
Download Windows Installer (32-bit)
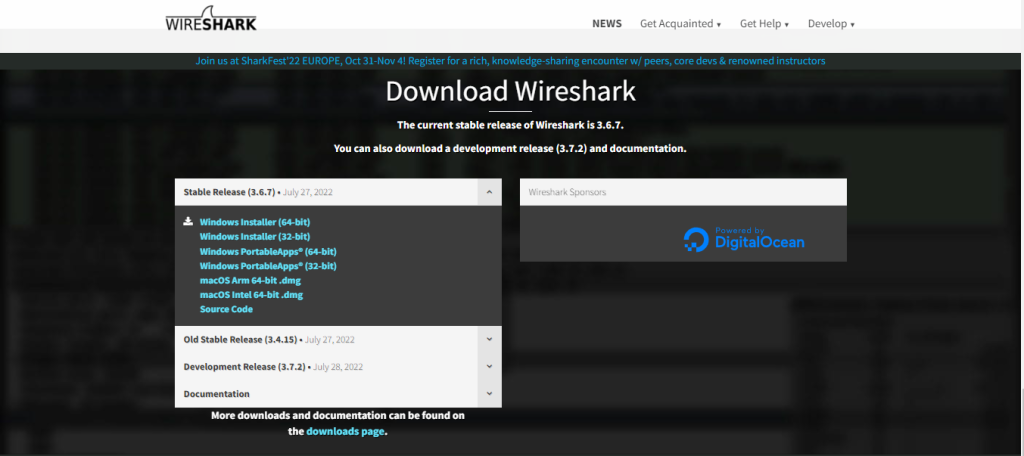pos(255,236)
